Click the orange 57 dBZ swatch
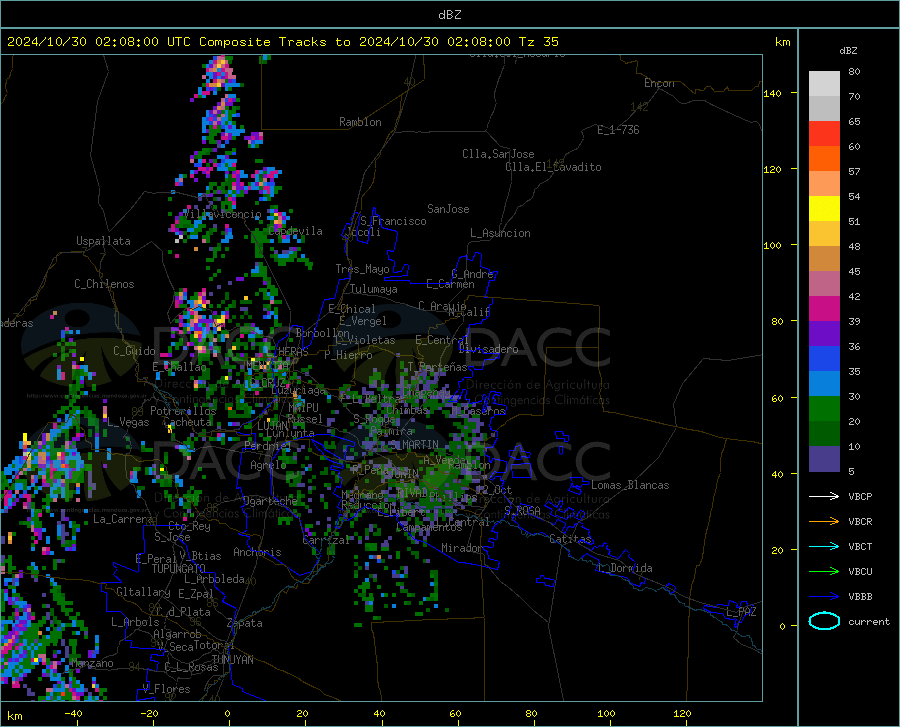The image size is (900, 727). tap(824, 159)
